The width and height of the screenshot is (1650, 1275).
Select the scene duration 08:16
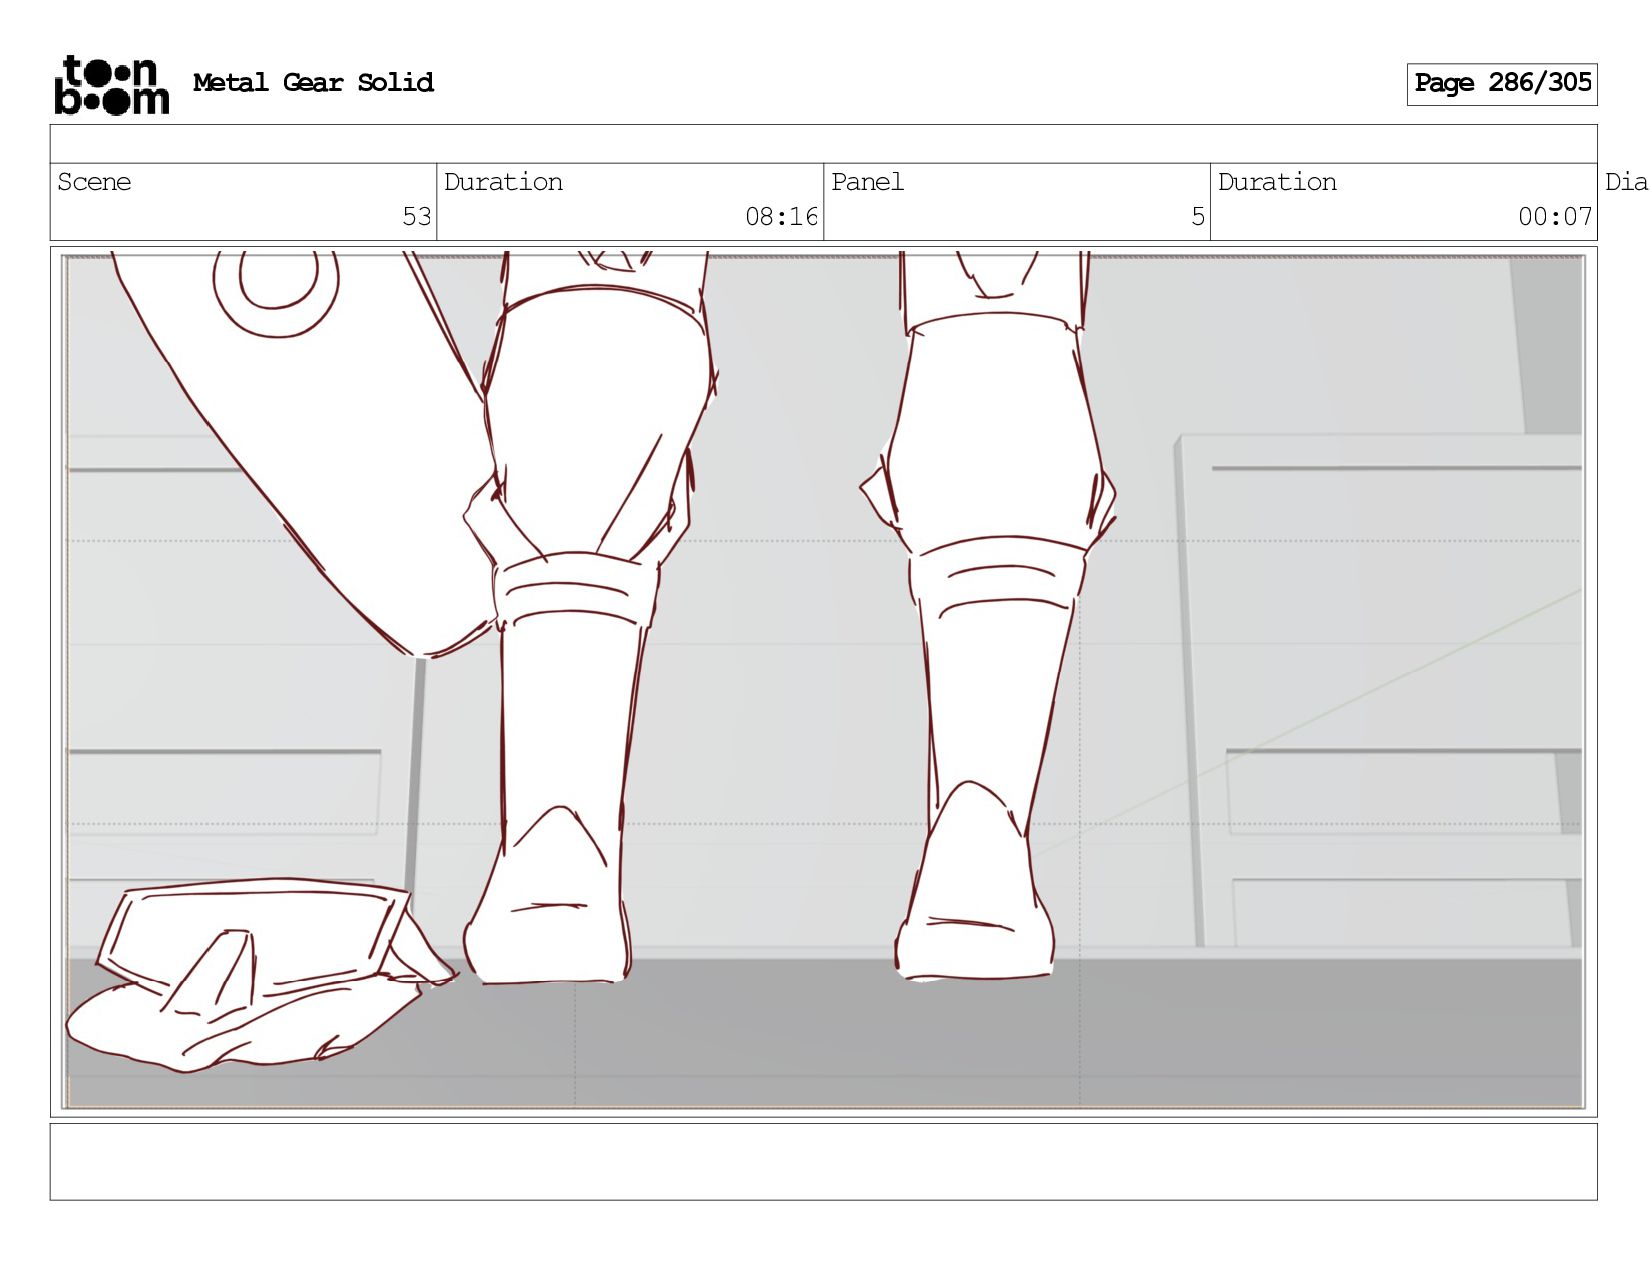781,217
